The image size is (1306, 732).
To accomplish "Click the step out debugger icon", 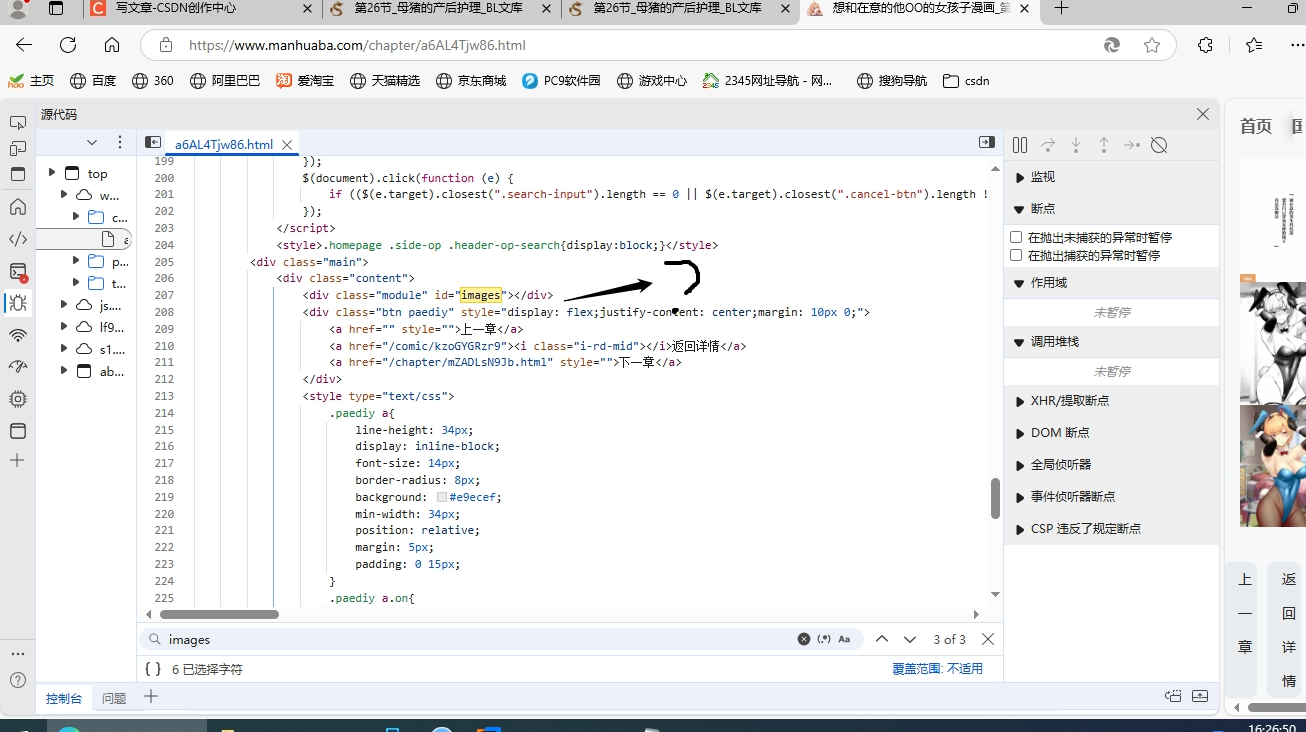I will (1104, 145).
